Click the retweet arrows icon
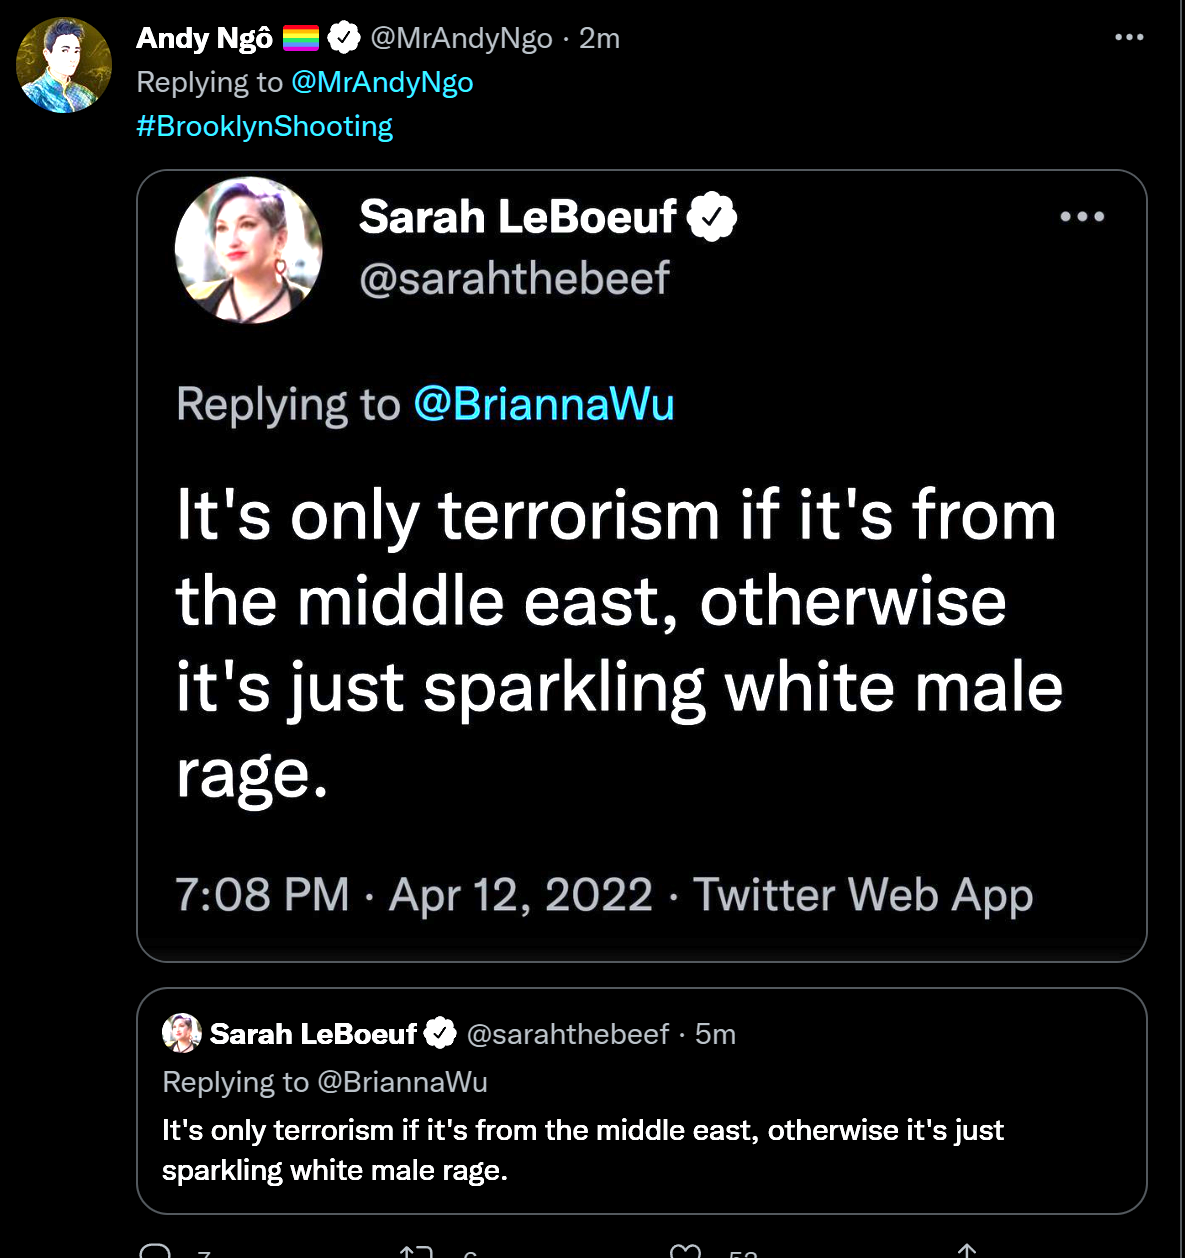Image resolution: width=1185 pixels, height=1258 pixels. point(415,1251)
